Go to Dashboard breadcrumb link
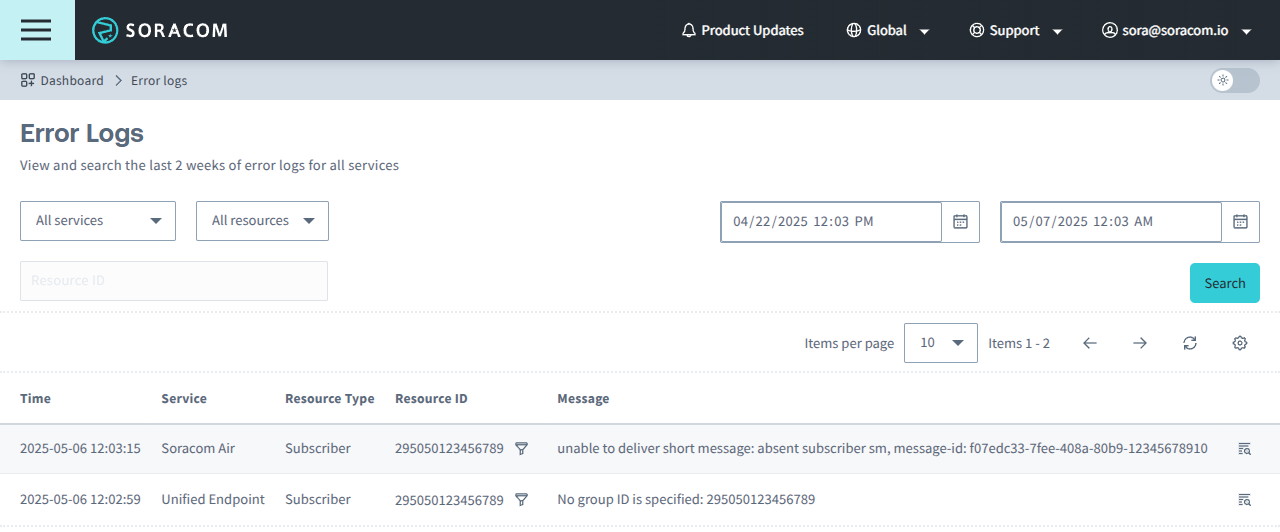 [62, 80]
